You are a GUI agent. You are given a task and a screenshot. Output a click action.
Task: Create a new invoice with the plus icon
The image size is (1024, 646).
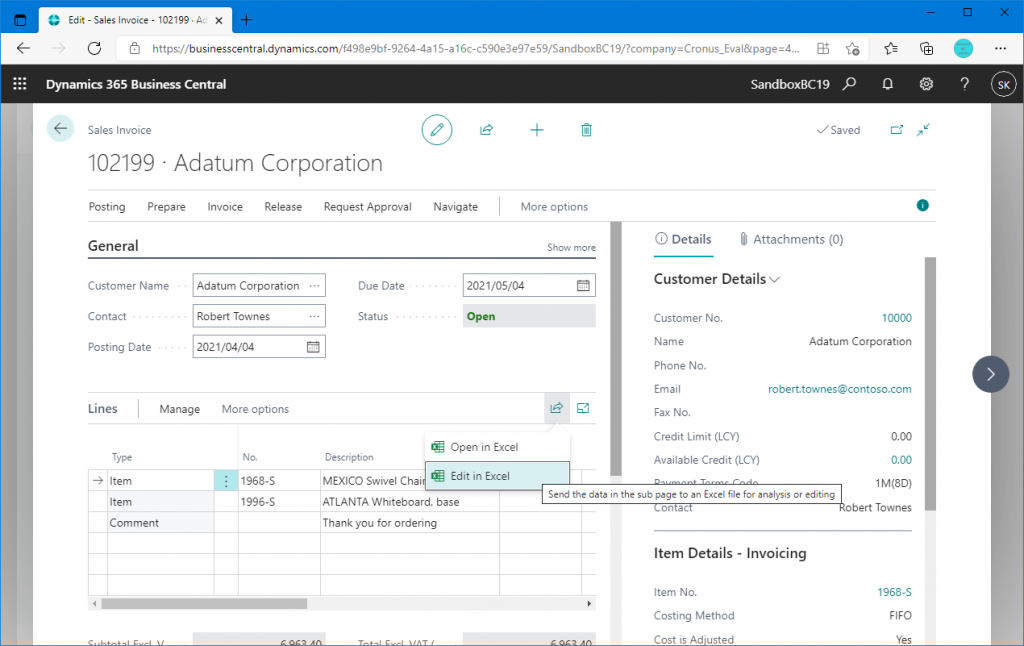[x=537, y=130]
